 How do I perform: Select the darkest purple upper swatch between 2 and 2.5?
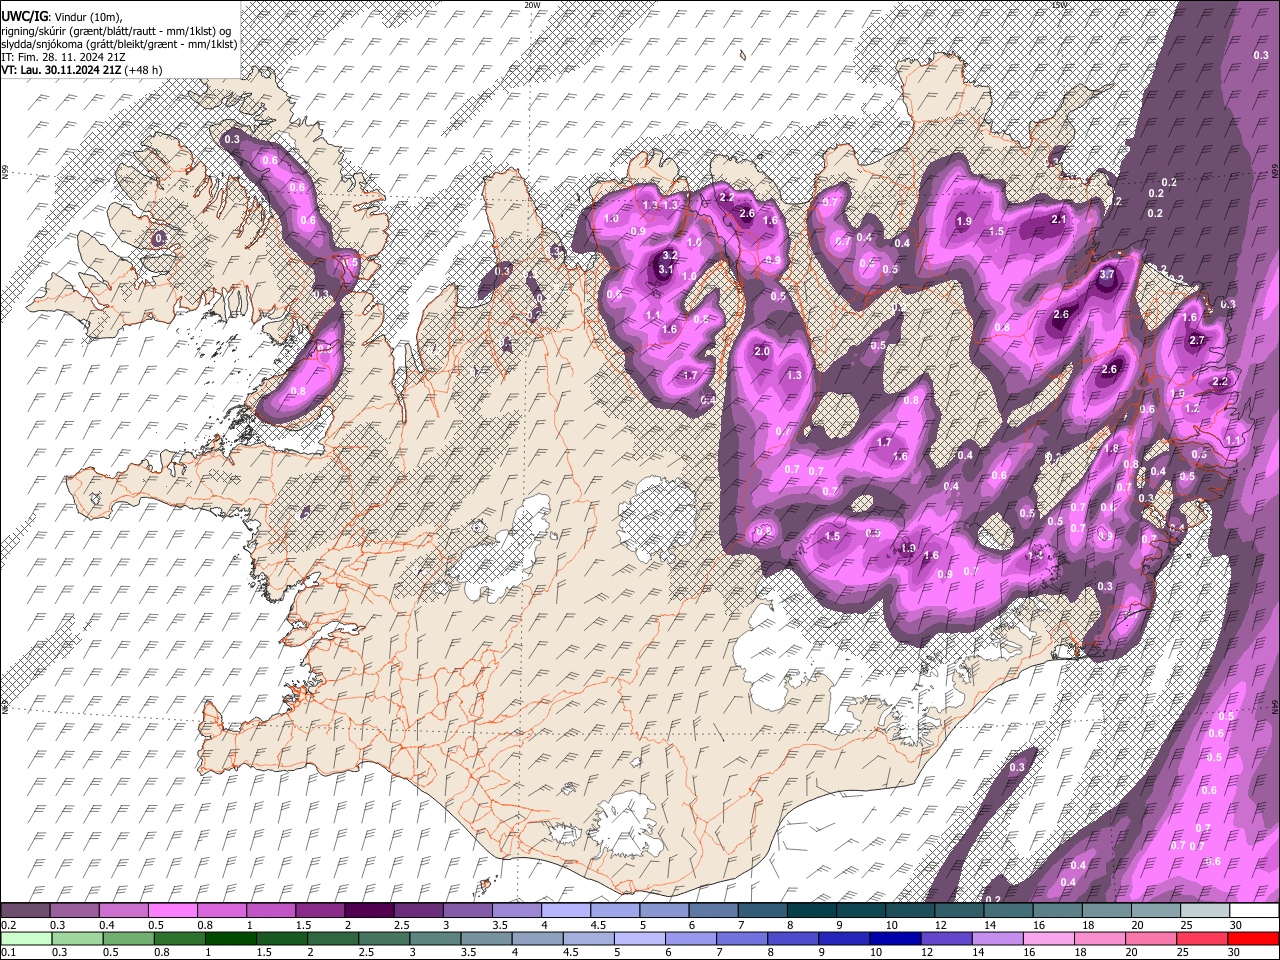[369, 911]
